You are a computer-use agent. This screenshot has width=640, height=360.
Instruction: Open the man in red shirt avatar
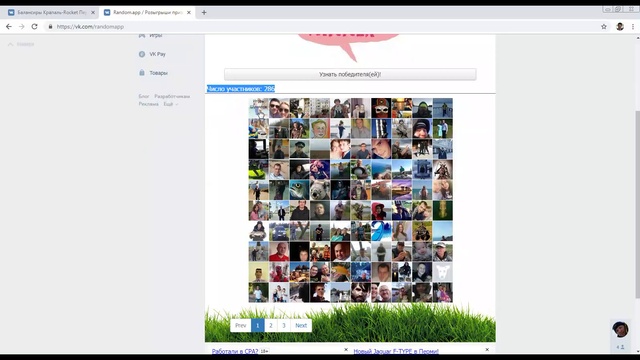coord(279,251)
